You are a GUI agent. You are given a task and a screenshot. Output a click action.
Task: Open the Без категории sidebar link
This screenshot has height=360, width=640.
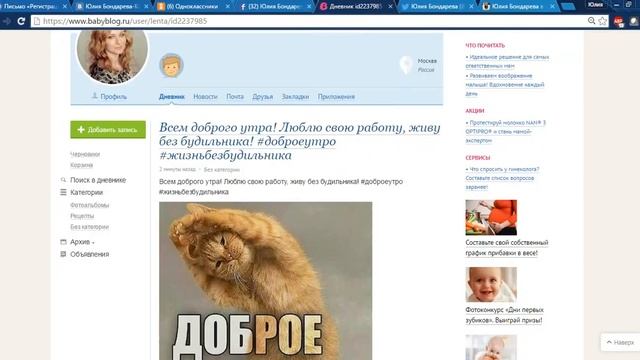tap(89, 227)
